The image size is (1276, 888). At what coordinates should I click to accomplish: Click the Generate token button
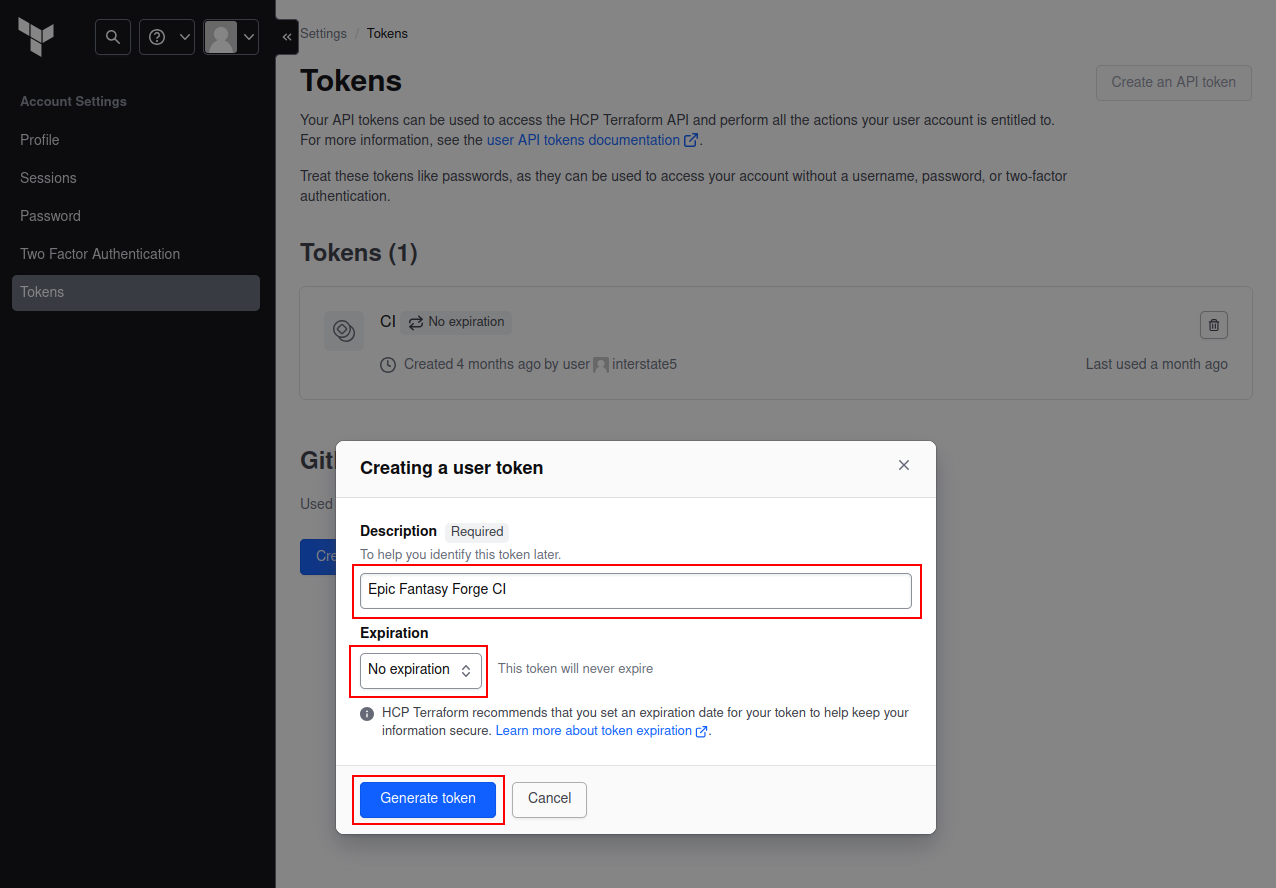tap(428, 799)
